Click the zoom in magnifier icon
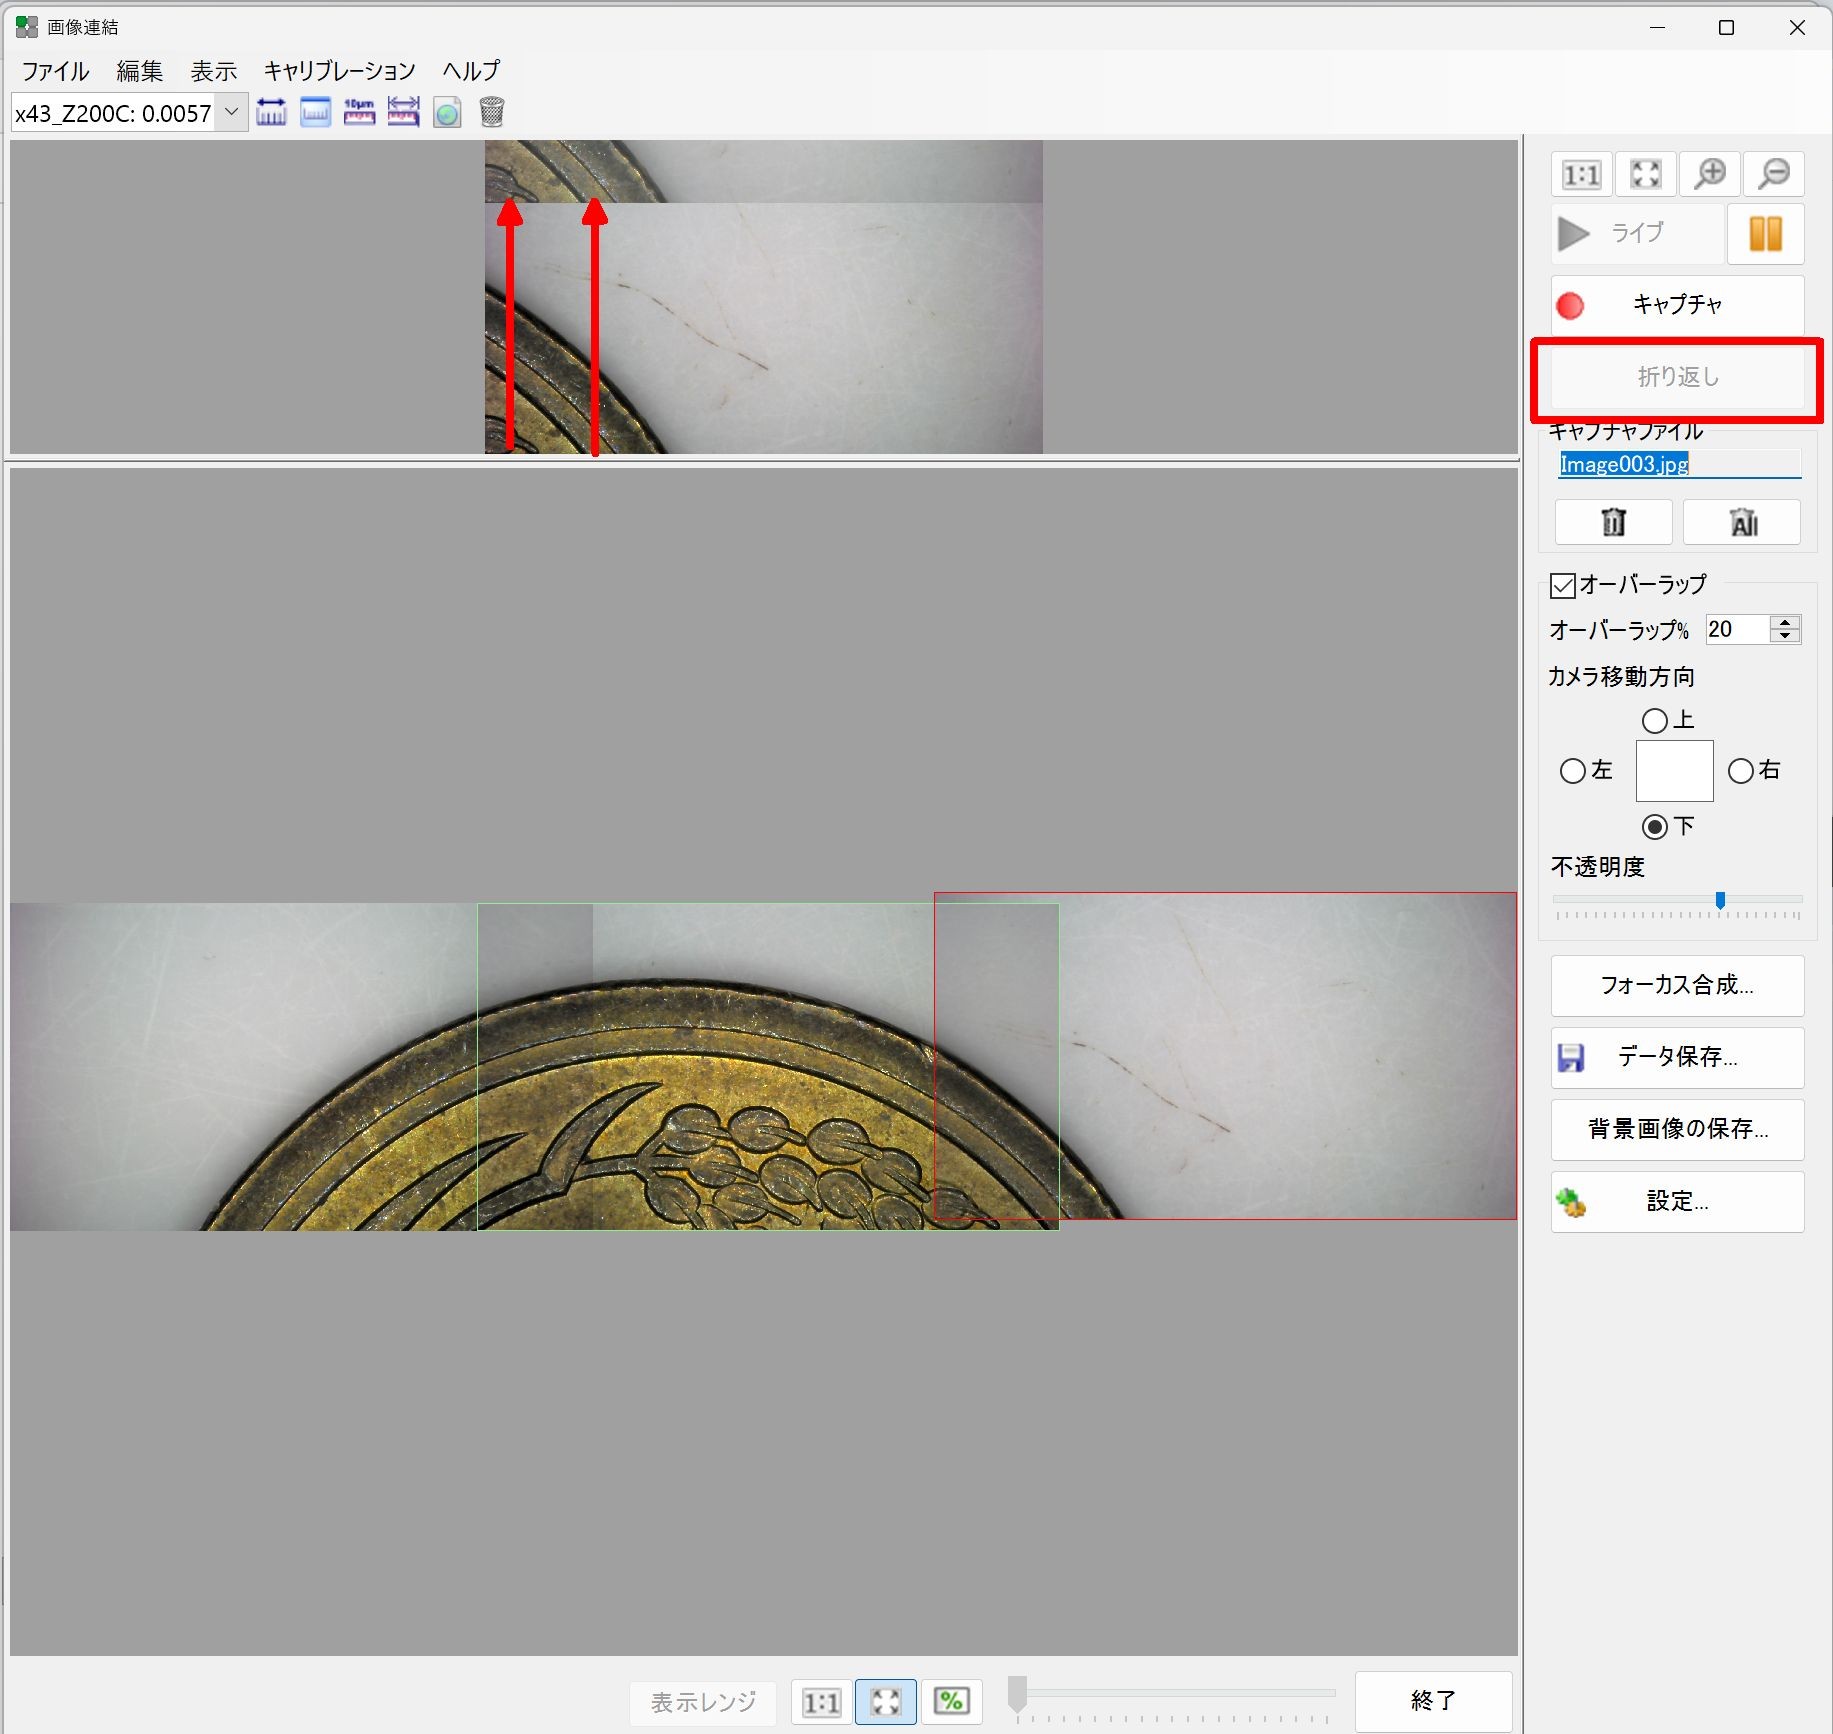Viewport: 1833px width, 1734px height. 1710,175
